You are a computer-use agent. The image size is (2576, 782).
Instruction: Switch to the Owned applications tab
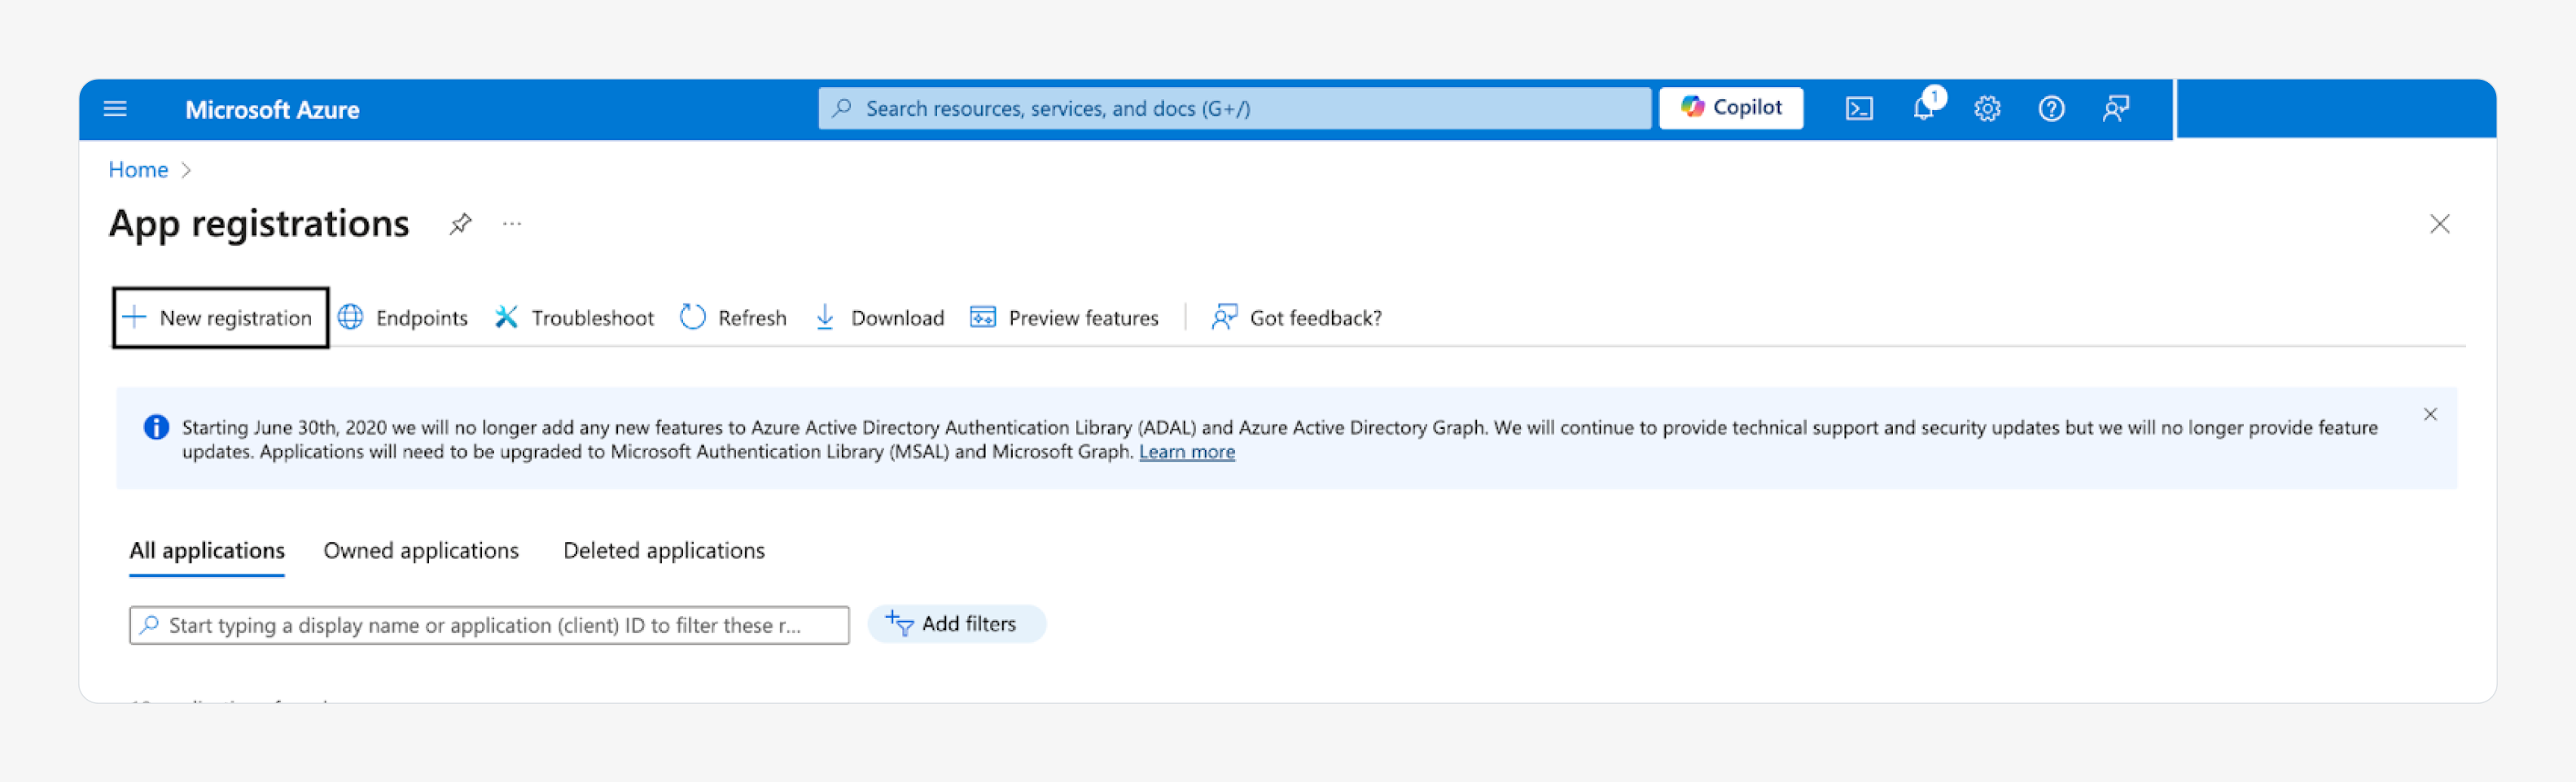coord(421,551)
